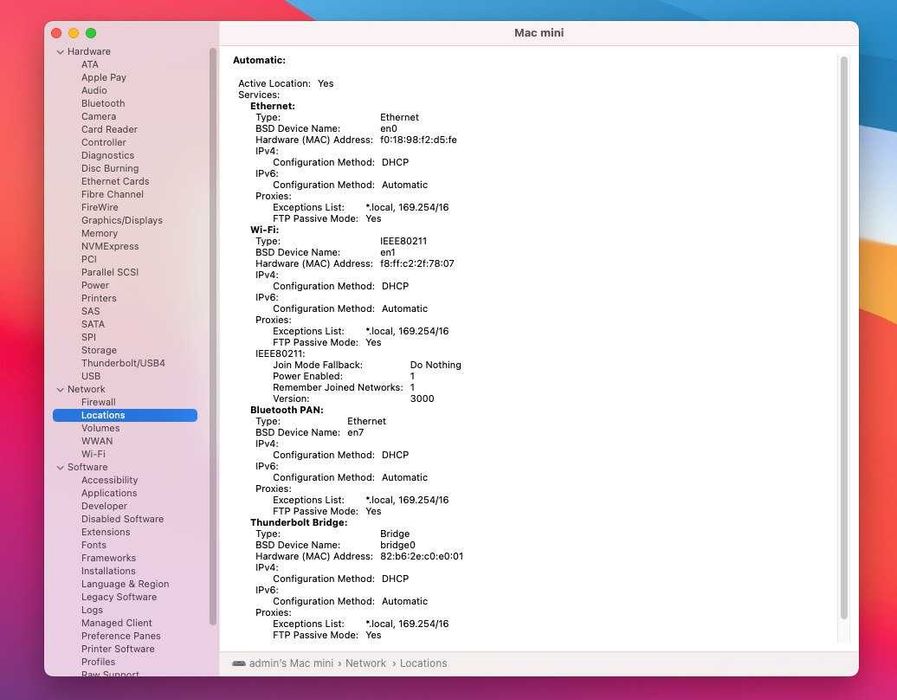Select SAS in the sidebar
The width and height of the screenshot is (897, 700).
coord(90,311)
